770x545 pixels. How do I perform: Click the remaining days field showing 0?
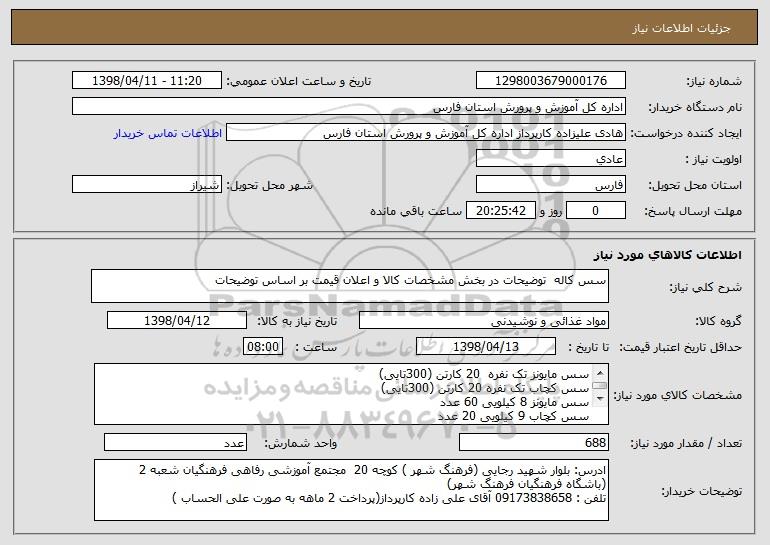[596, 211]
